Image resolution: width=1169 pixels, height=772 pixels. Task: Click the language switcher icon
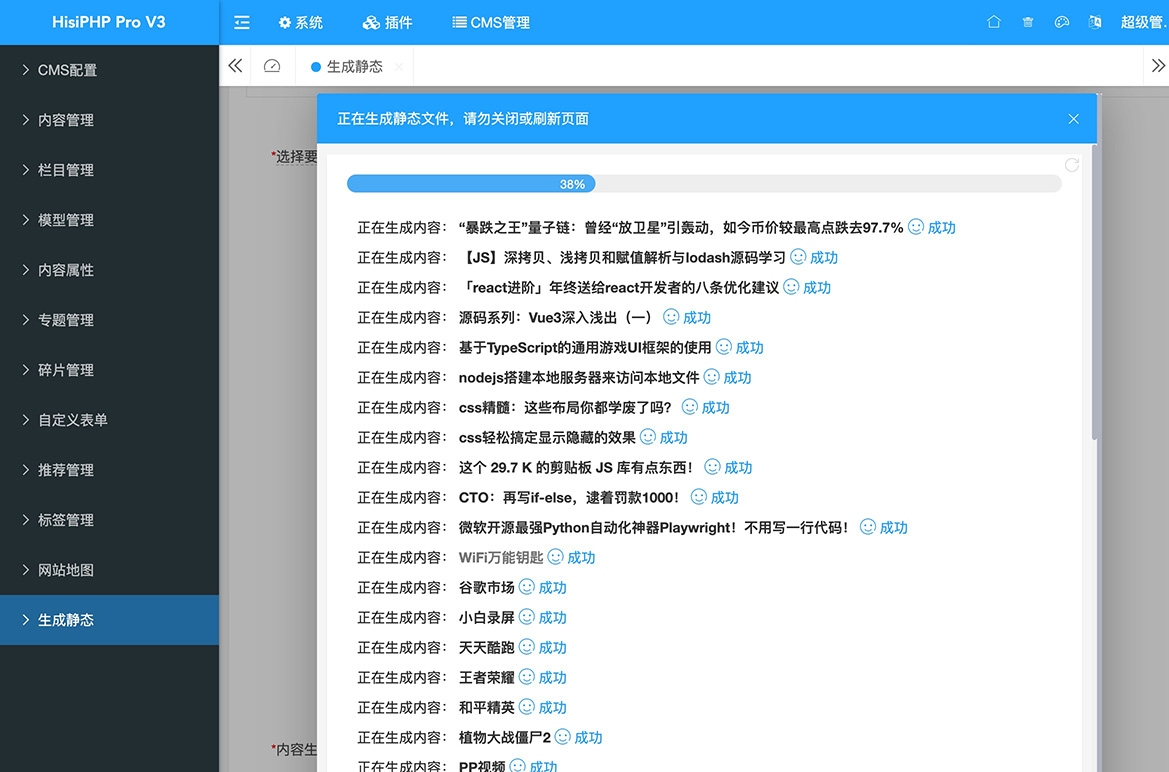[x=1094, y=21]
